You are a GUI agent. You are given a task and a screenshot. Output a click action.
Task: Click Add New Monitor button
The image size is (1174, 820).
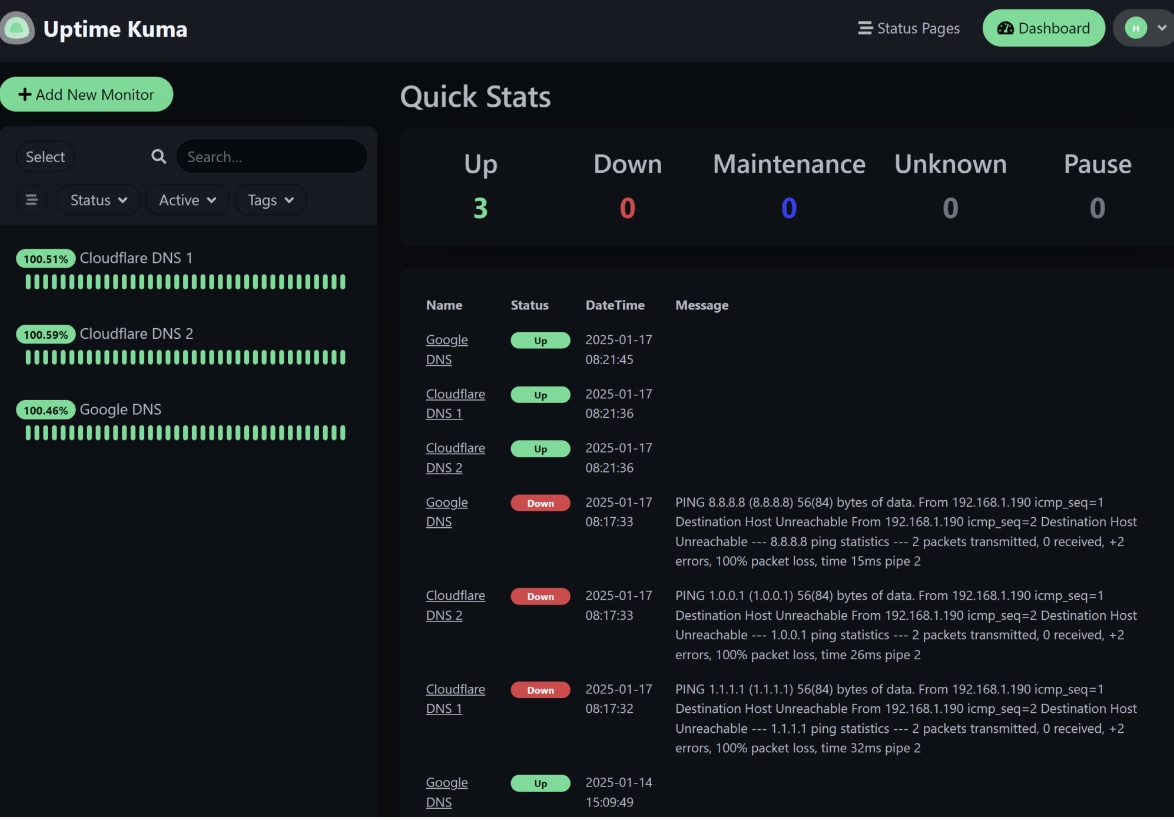(87, 94)
